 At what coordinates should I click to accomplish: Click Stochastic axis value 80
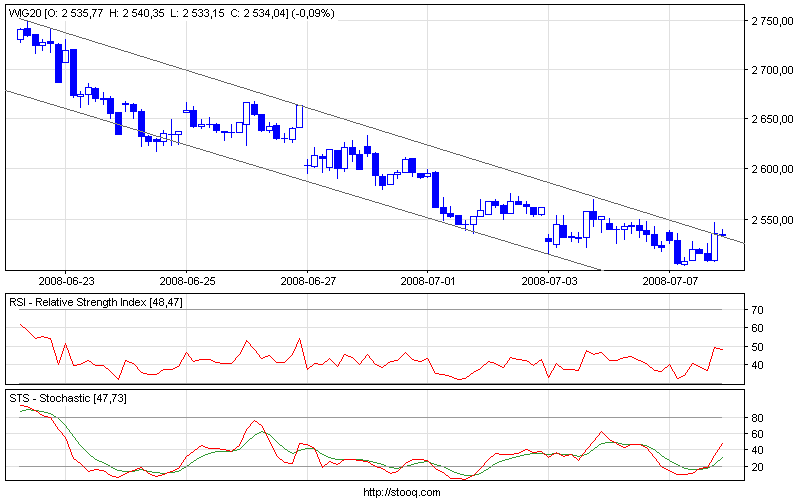tap(757, 418)
